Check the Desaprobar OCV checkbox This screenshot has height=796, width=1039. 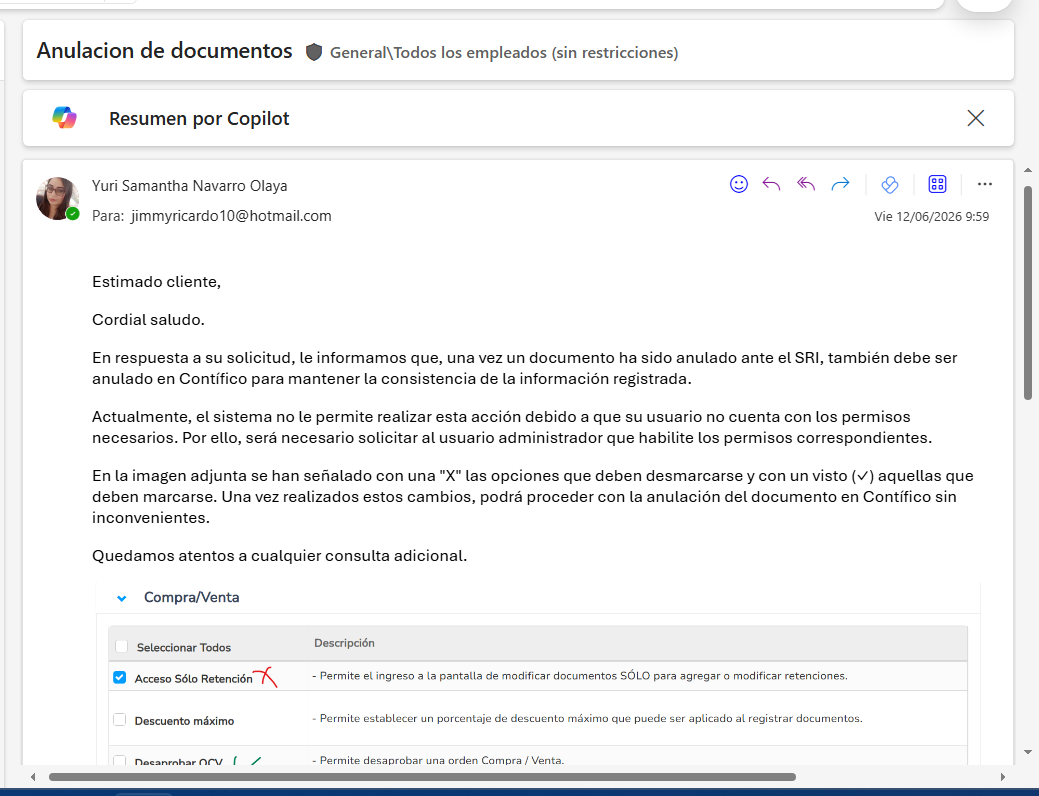[x=119, y=761]
